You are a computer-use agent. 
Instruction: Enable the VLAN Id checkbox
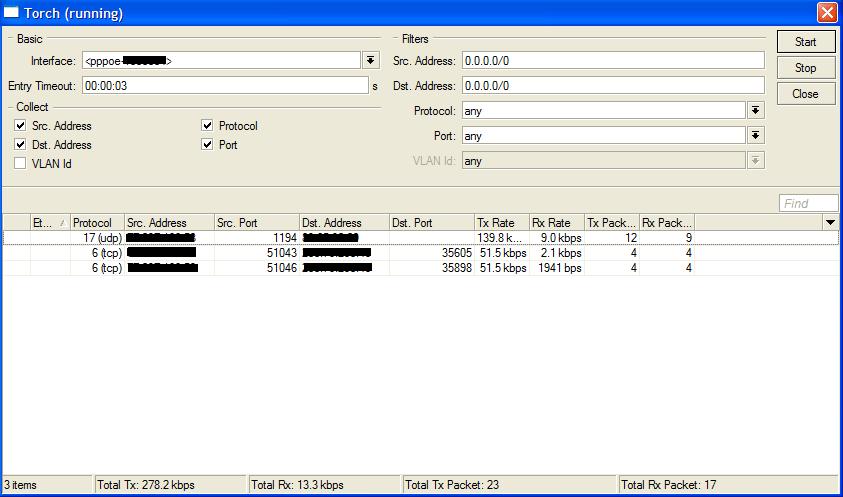tap(20, 164)
